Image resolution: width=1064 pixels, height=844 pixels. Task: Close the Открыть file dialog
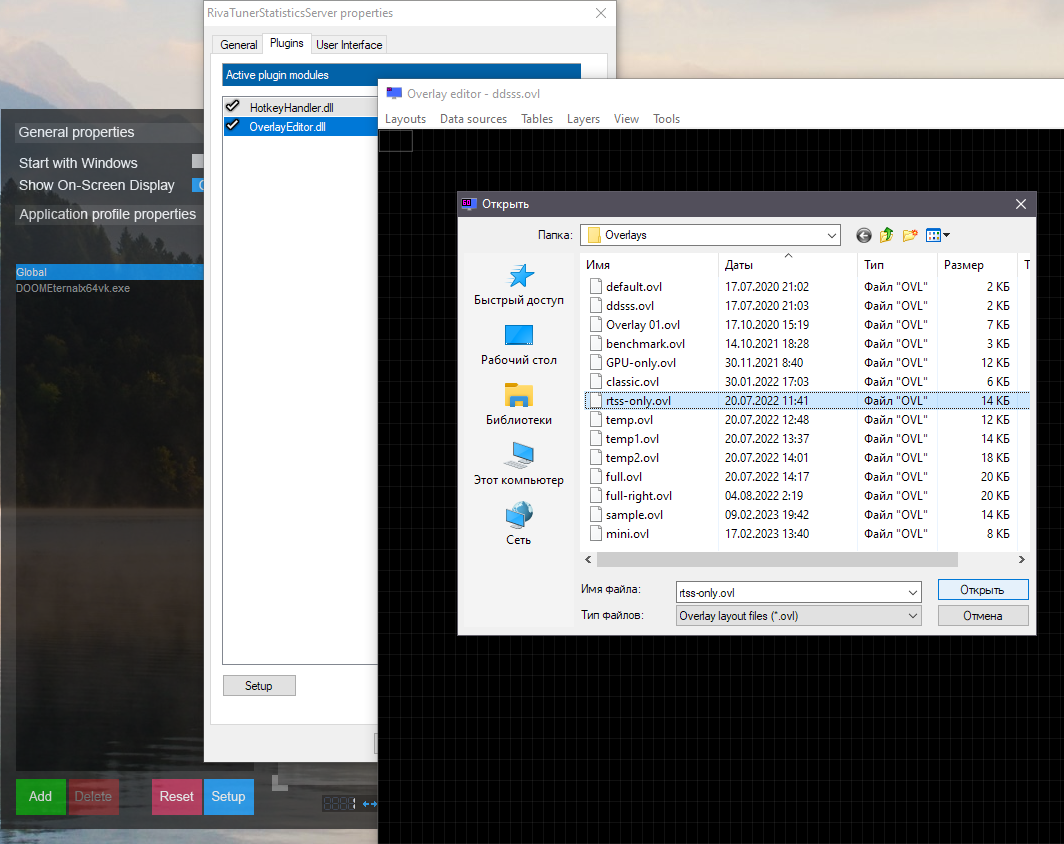click(x=1020, y=204)
